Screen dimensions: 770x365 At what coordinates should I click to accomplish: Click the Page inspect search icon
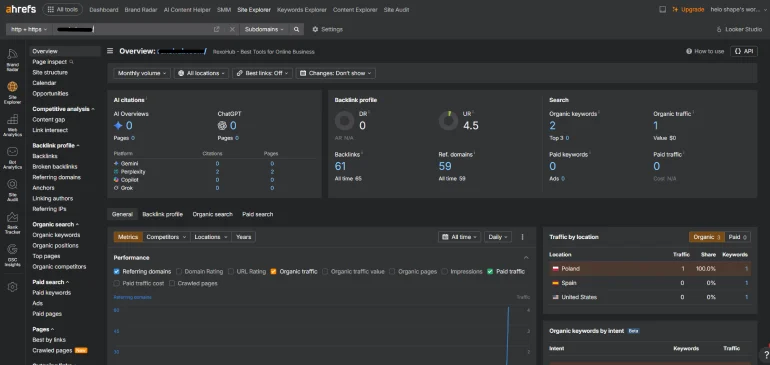coord(72,62)
